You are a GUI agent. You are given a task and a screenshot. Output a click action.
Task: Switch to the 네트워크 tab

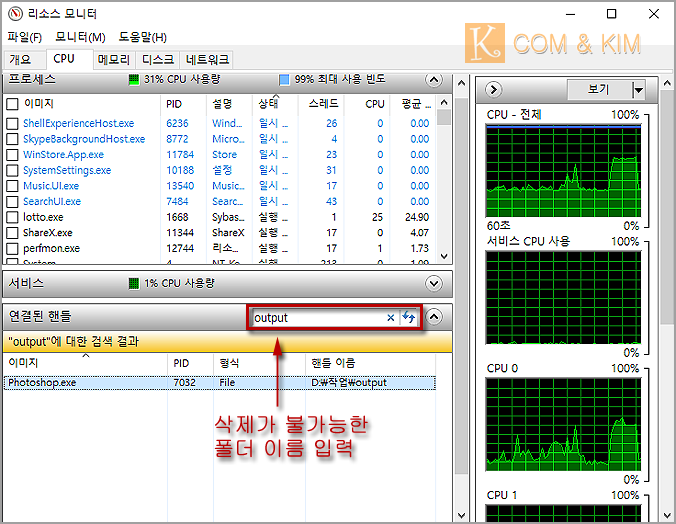[x=207, y=60]
